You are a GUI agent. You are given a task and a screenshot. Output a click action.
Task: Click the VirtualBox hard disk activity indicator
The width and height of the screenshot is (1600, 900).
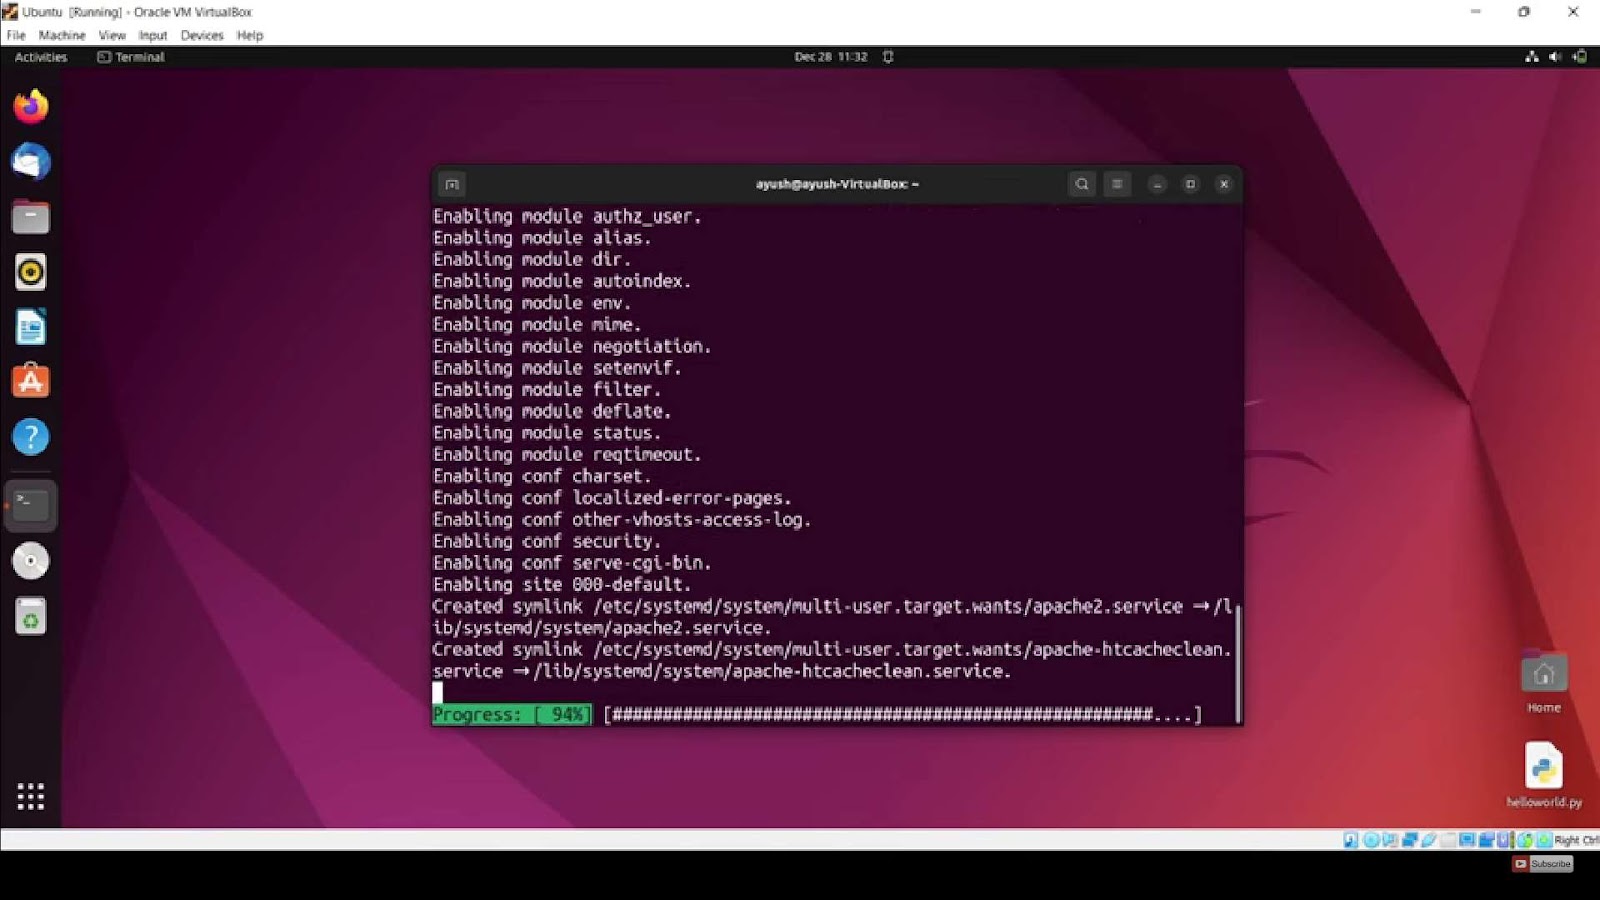click(1351, 840)
